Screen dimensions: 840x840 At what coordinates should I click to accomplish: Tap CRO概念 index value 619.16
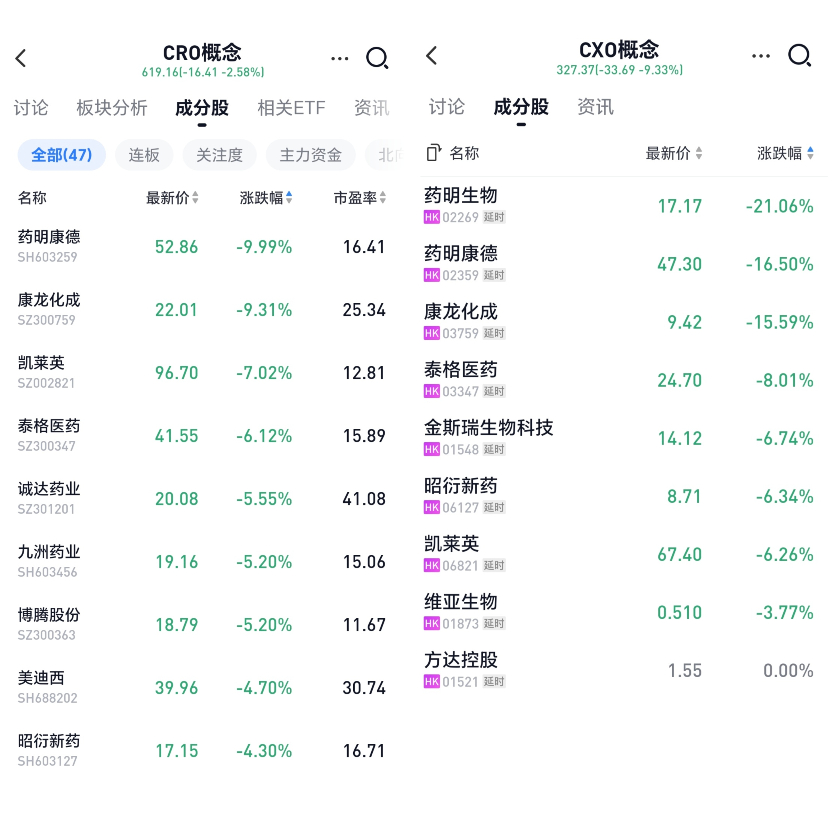(161, 72)
